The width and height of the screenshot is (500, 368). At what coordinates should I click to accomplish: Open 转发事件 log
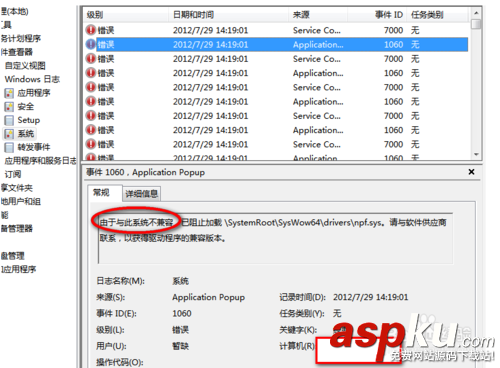click(34, 147)
